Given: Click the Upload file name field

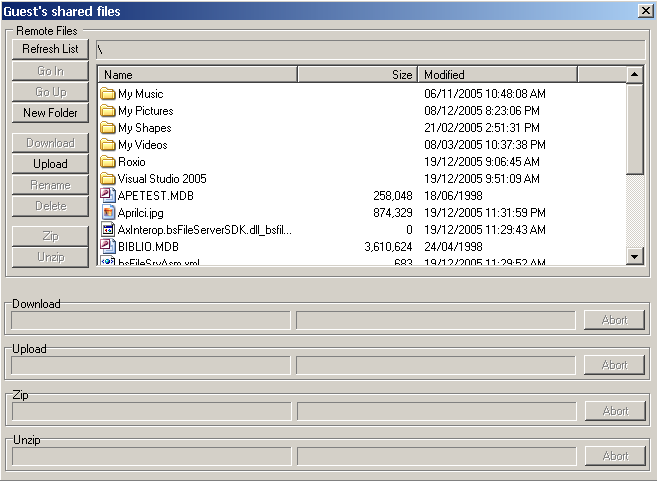Looking at the screenshot, I should (150, 365).
